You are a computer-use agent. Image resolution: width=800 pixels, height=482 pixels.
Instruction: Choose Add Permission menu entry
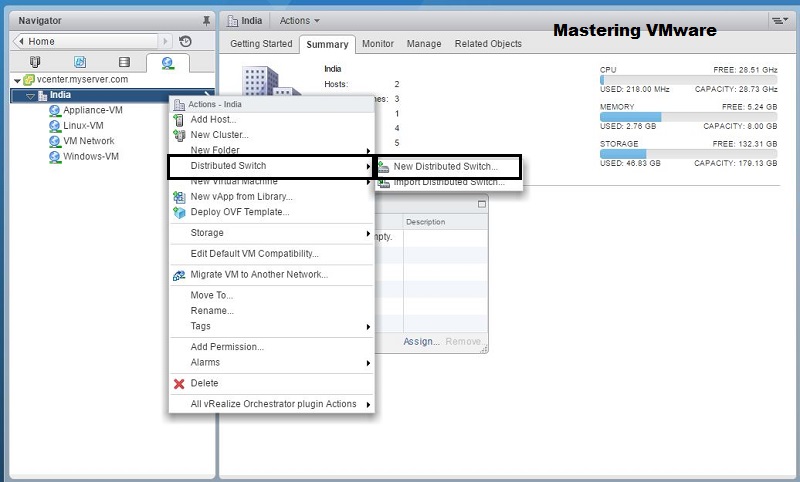click(x=271, y=347)
